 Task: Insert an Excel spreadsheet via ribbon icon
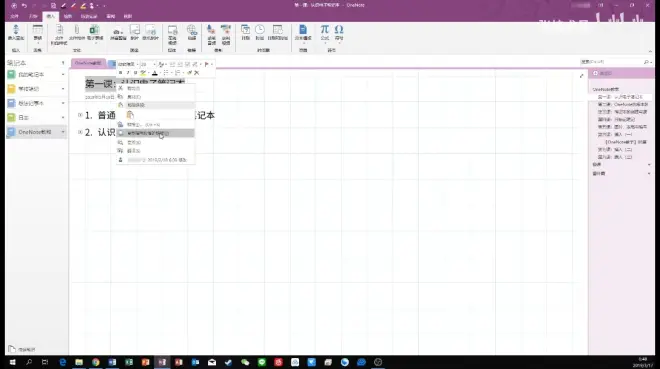95,32
